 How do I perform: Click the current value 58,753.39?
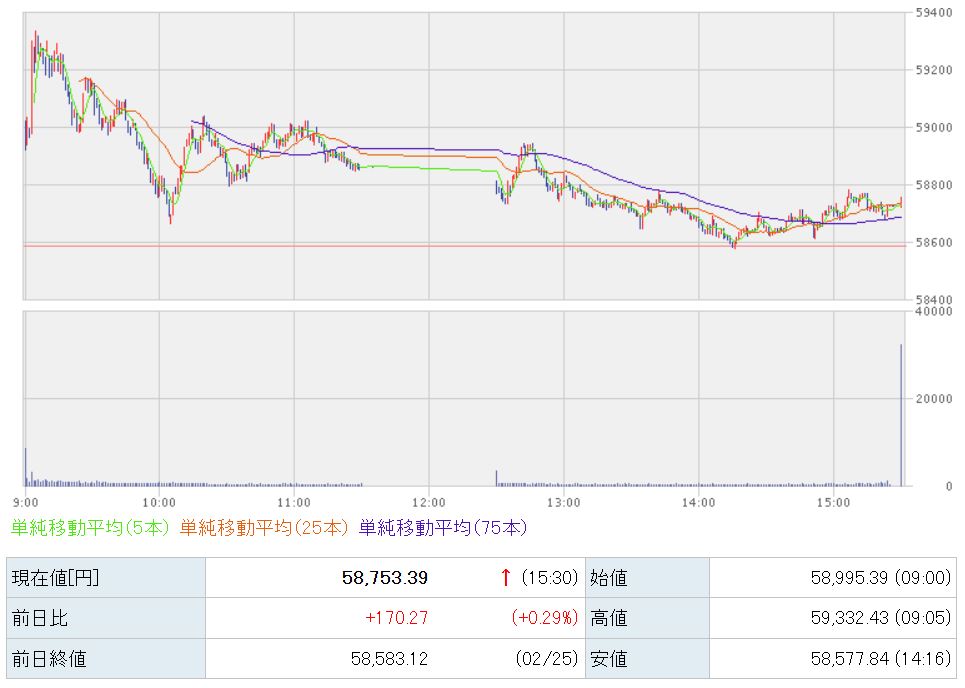(x=384, y=577)
